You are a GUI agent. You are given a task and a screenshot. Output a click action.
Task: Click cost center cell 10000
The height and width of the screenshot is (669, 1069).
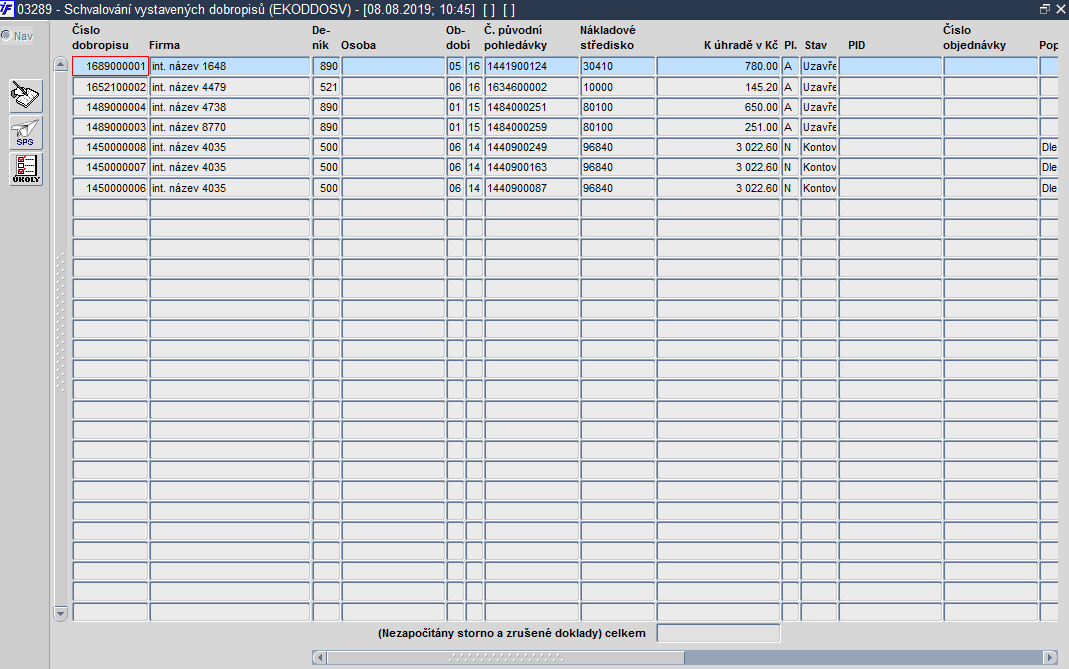(618, 87)
